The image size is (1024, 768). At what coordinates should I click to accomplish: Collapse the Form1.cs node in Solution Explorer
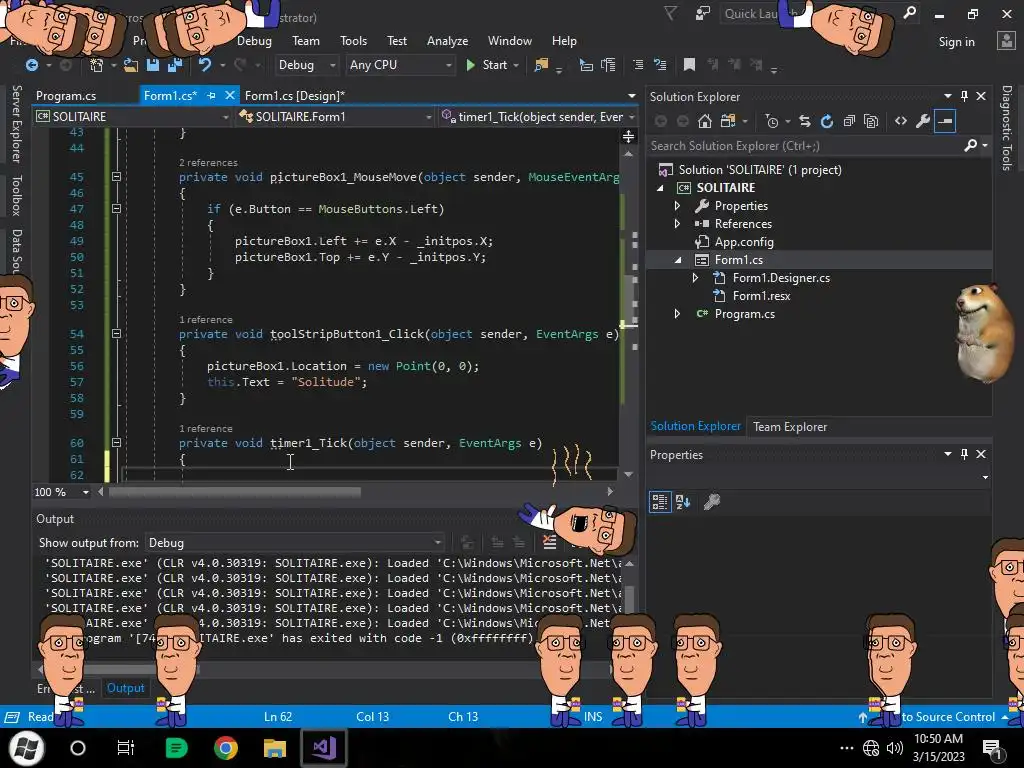678,260
